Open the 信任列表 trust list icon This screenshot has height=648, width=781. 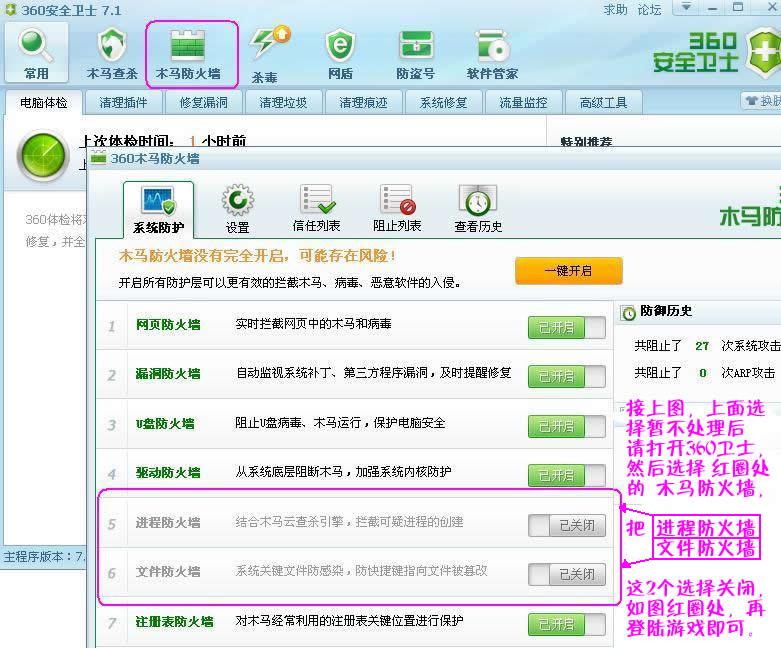[316, 201]
